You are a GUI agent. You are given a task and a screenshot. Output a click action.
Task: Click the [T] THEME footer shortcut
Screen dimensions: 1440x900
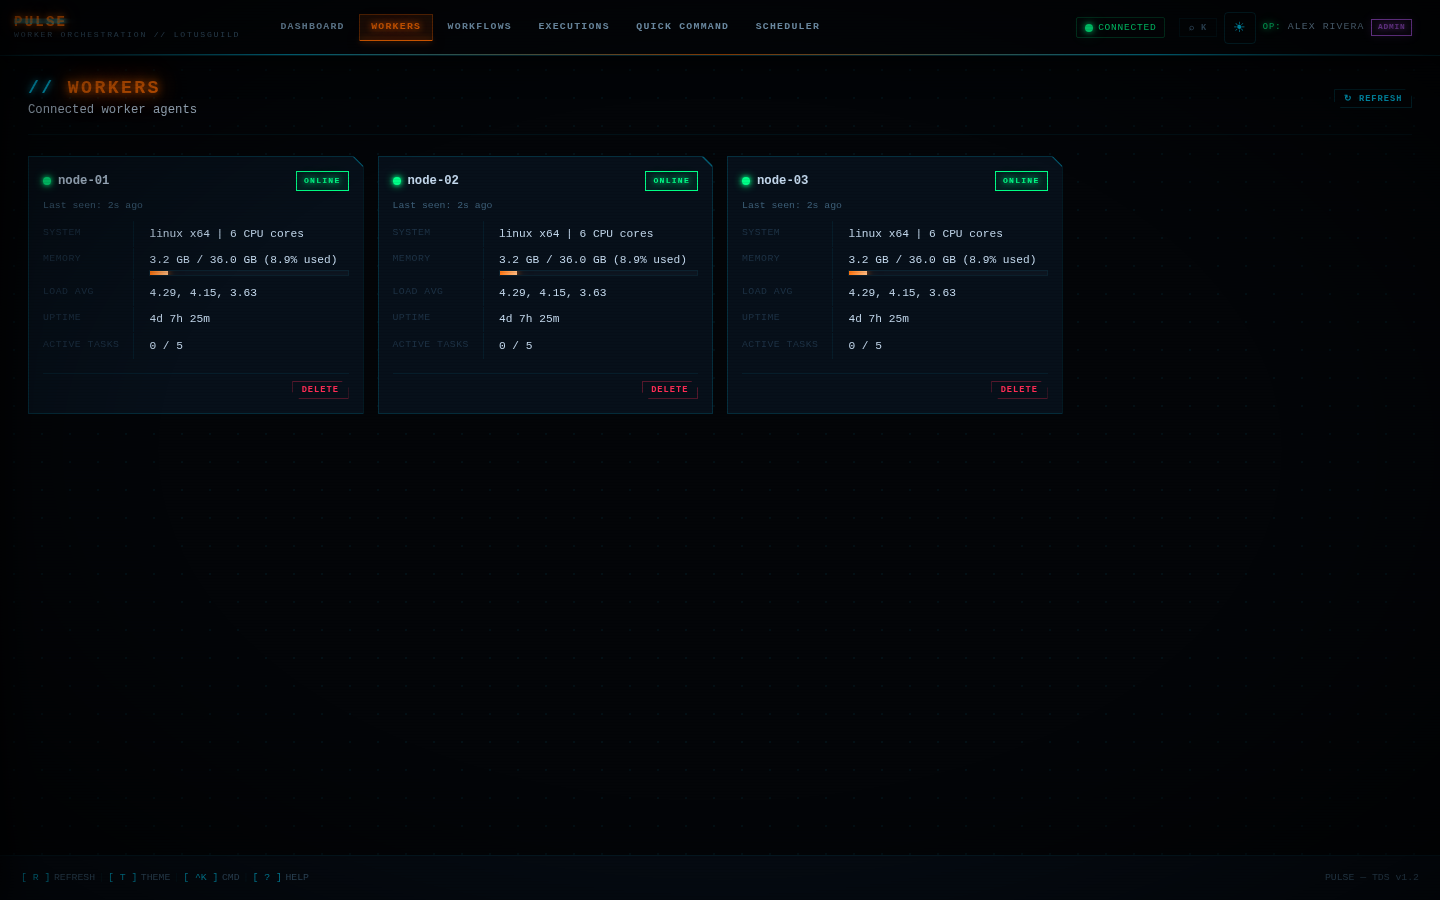tap(139, 878)
